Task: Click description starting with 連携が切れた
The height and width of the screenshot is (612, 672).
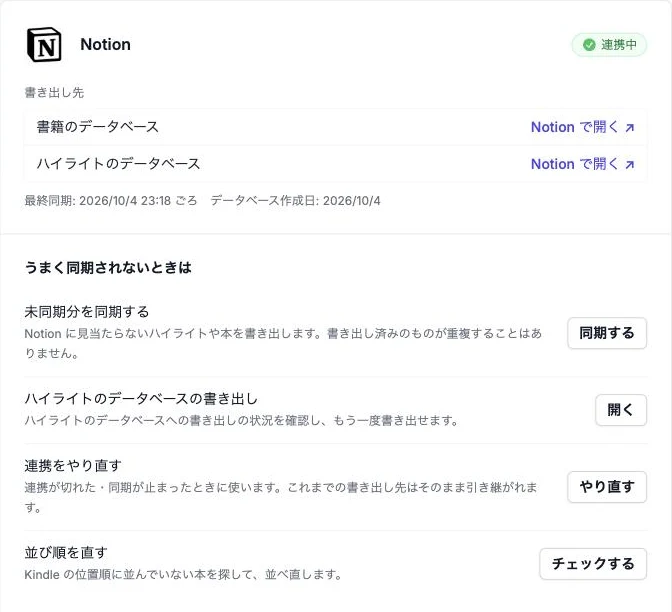Action: coord(281,497)
